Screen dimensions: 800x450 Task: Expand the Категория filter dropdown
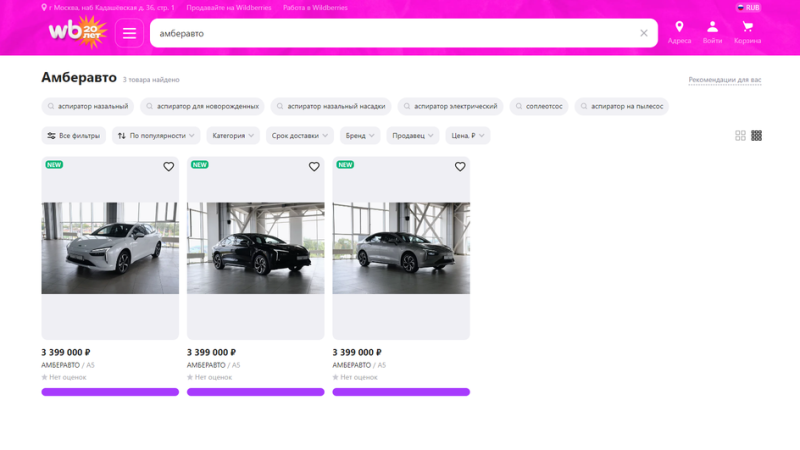233,136
